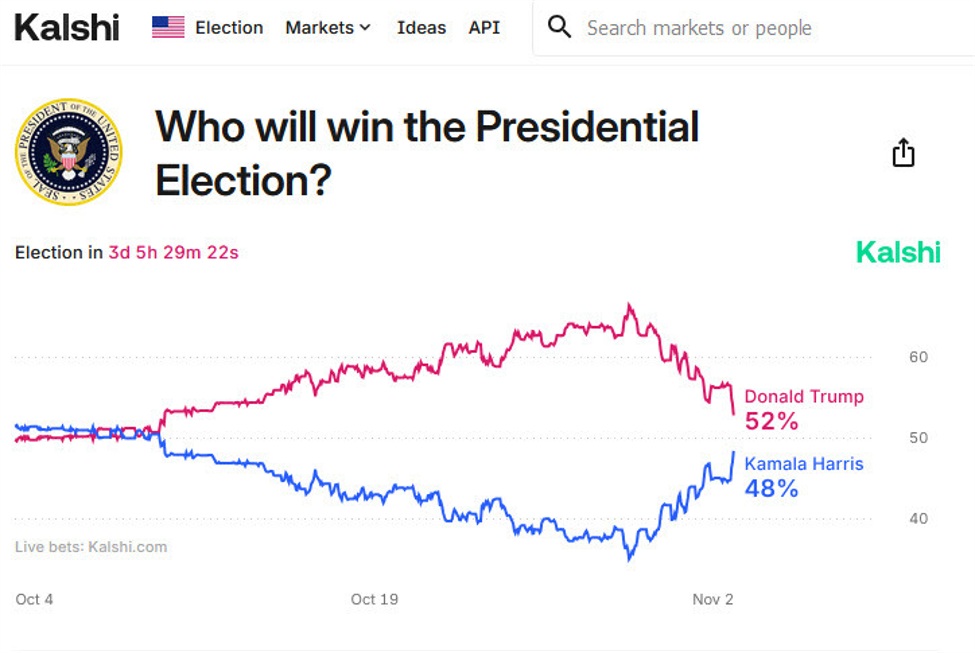Select the Election menu item
Viewport: 975px width, 653px height.
[230, 27]
